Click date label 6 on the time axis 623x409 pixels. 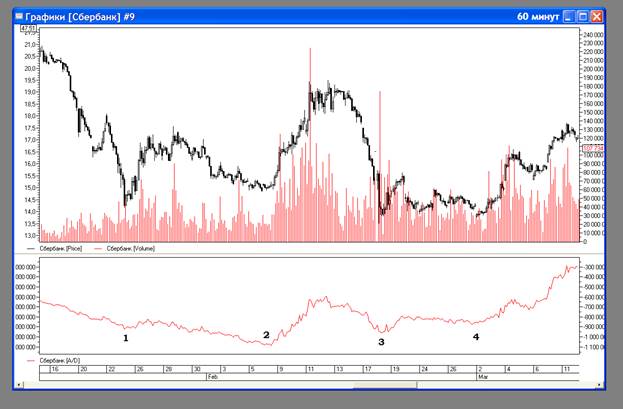pyautogui.click(x=537, y=369)
